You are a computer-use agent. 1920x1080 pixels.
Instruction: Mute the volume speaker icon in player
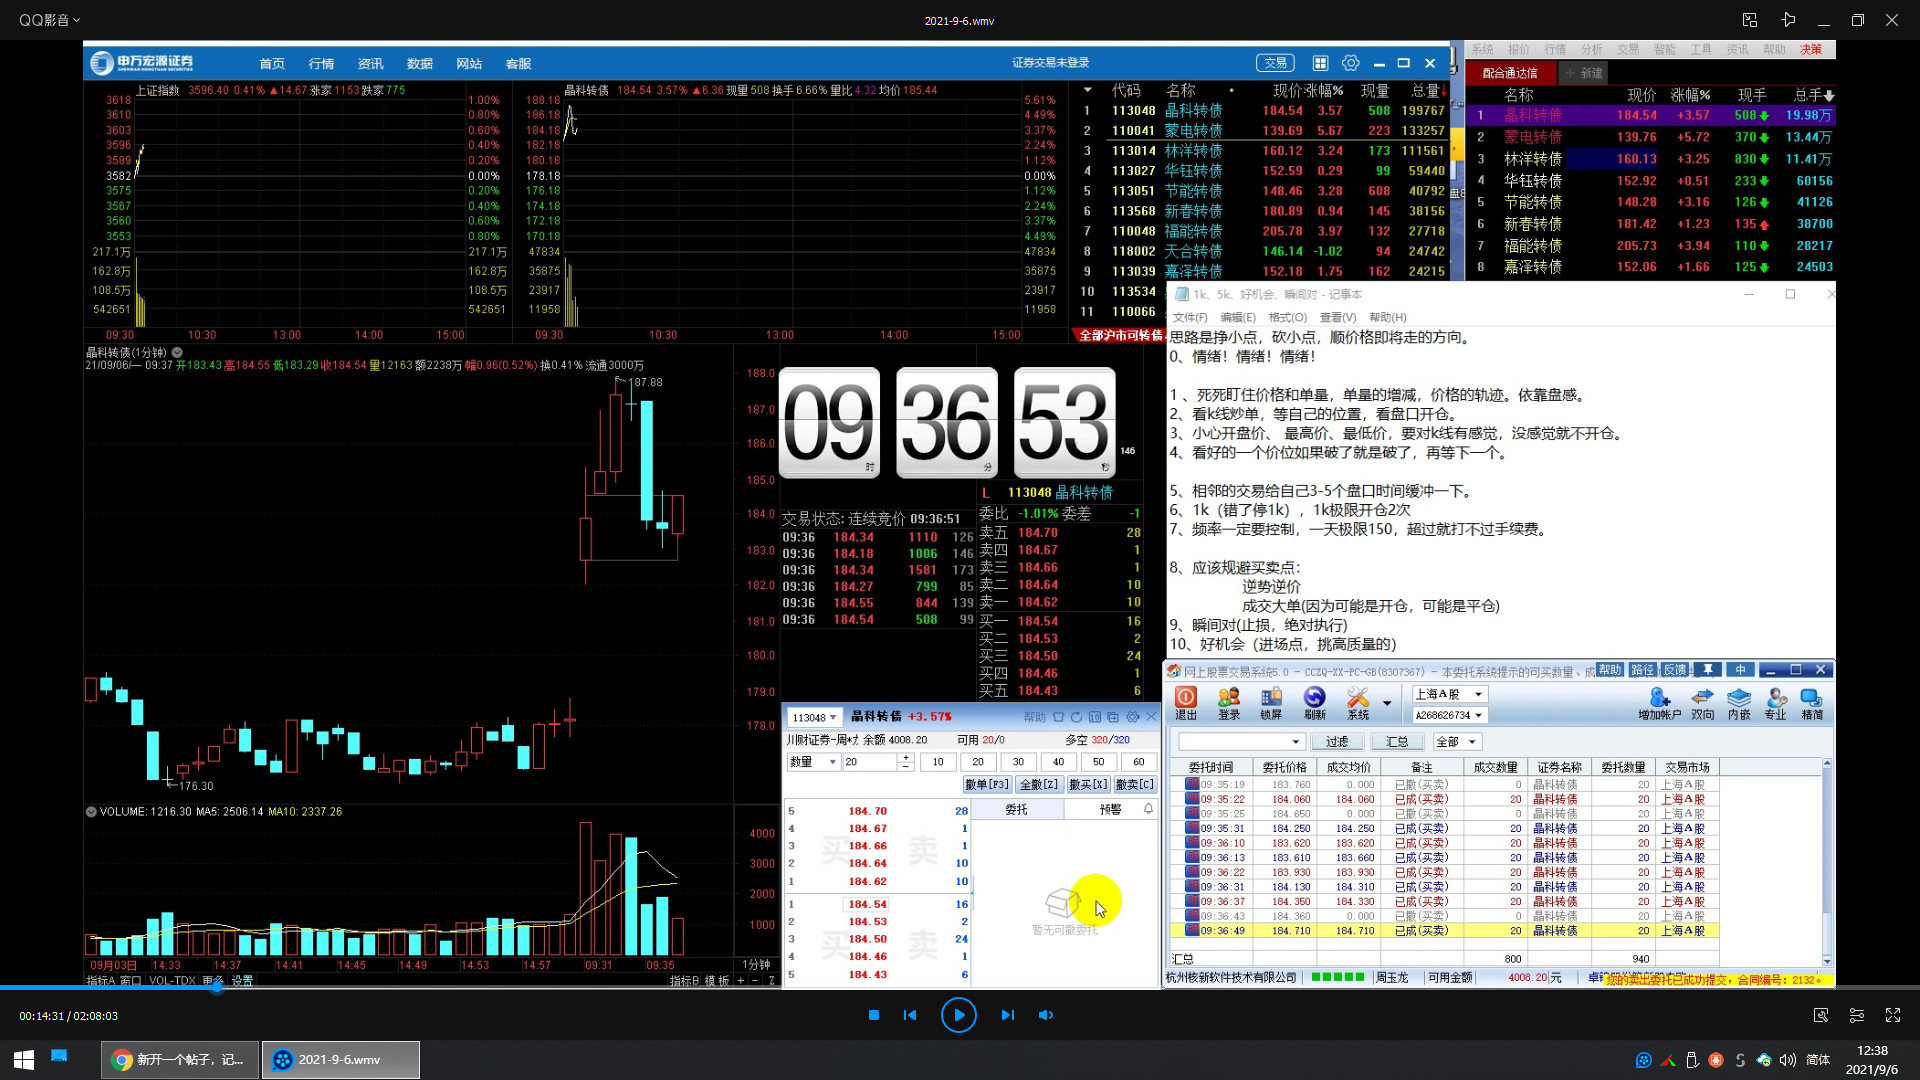(x=1046, y=1015)
